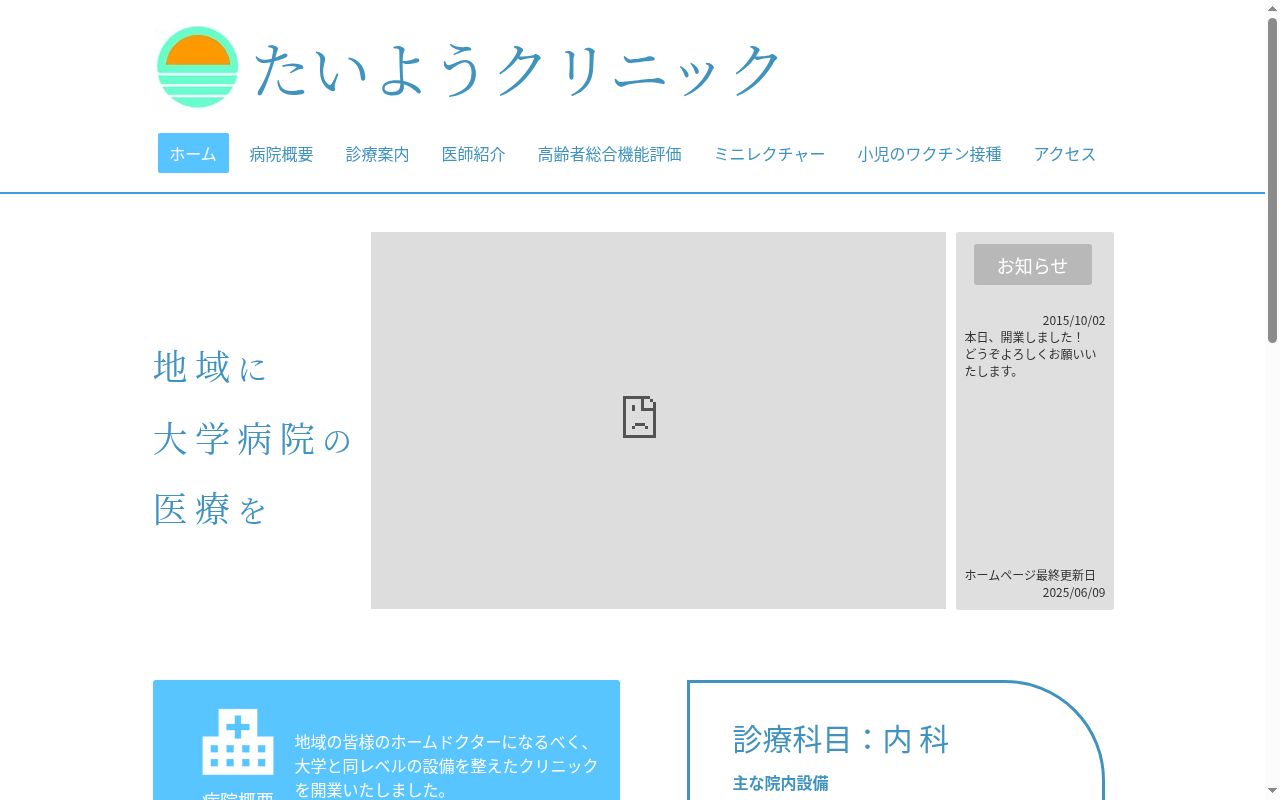Click the ホームページ最終更新日 label
The height and width of the screenshot is (800, 1280).
[1030, 575]
